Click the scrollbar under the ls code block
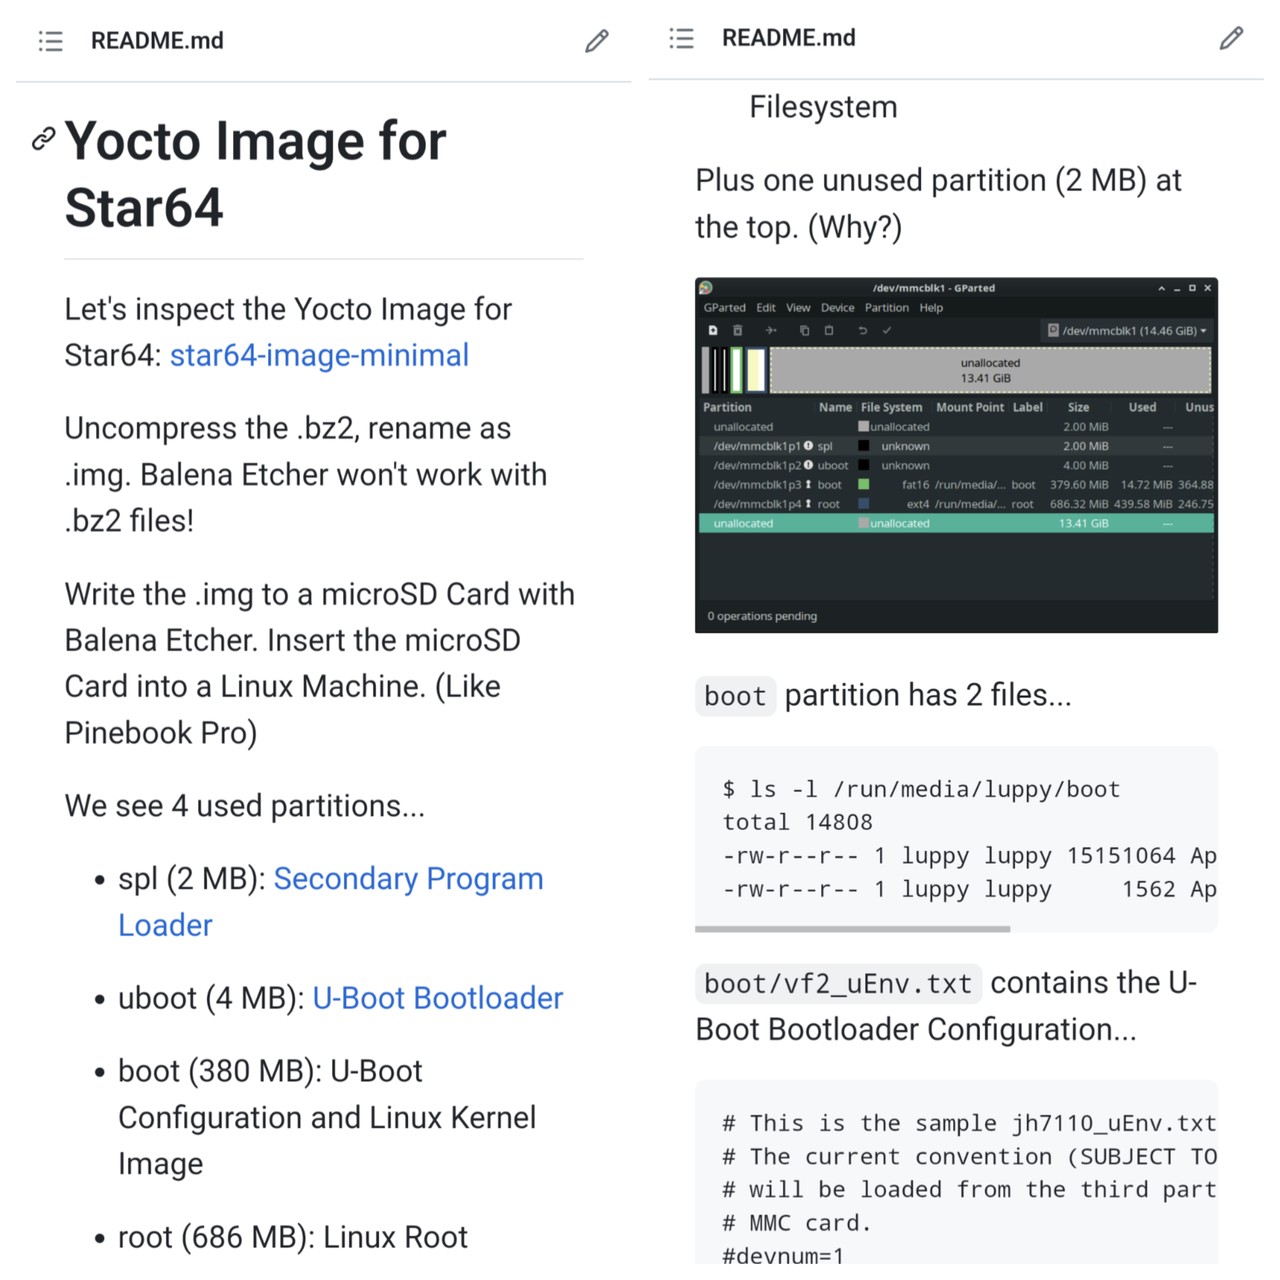The width and height of the screenshot is (1280, 1280). (852, 929)
